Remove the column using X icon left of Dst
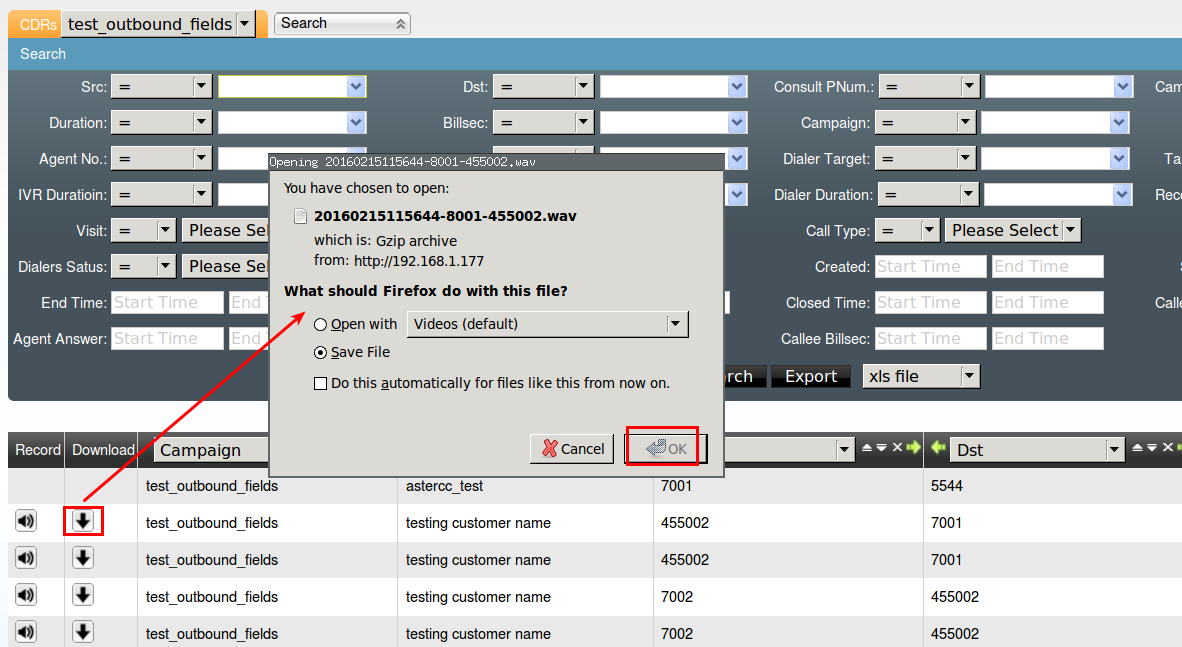Screen dimensions: 1182x647 [x=897, y=448]
